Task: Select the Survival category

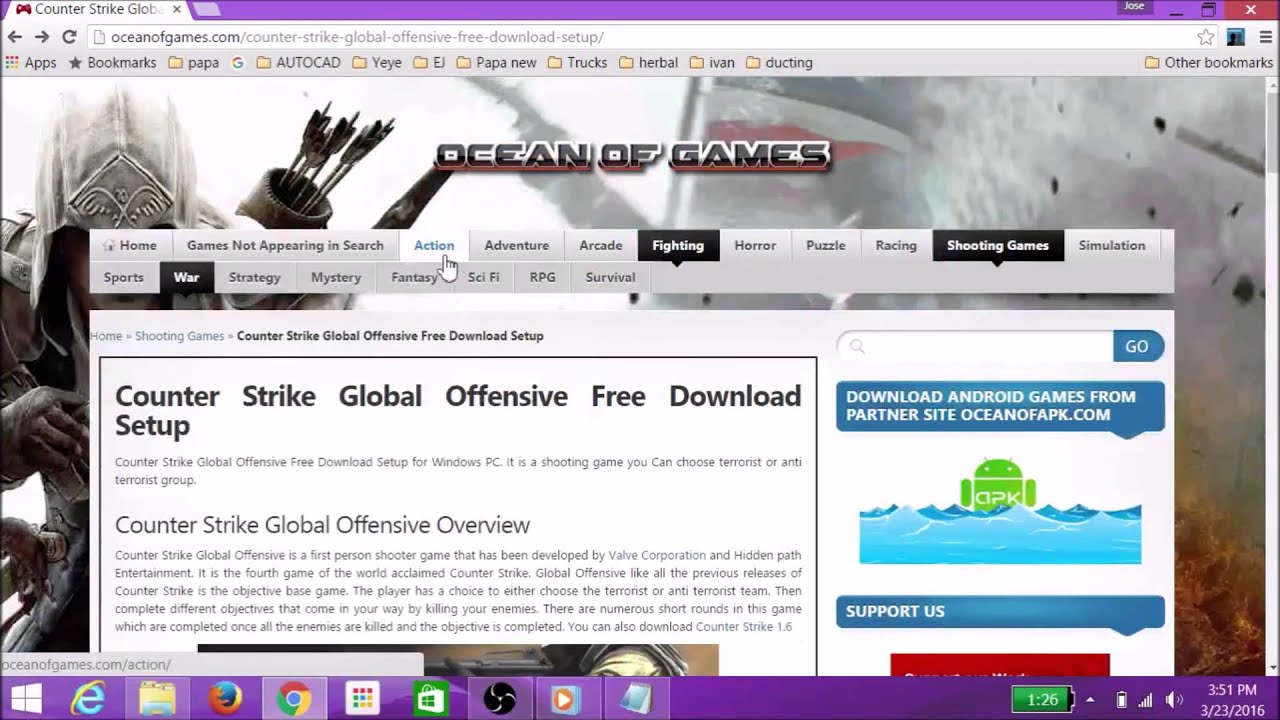Action: [x=610, y=277]
